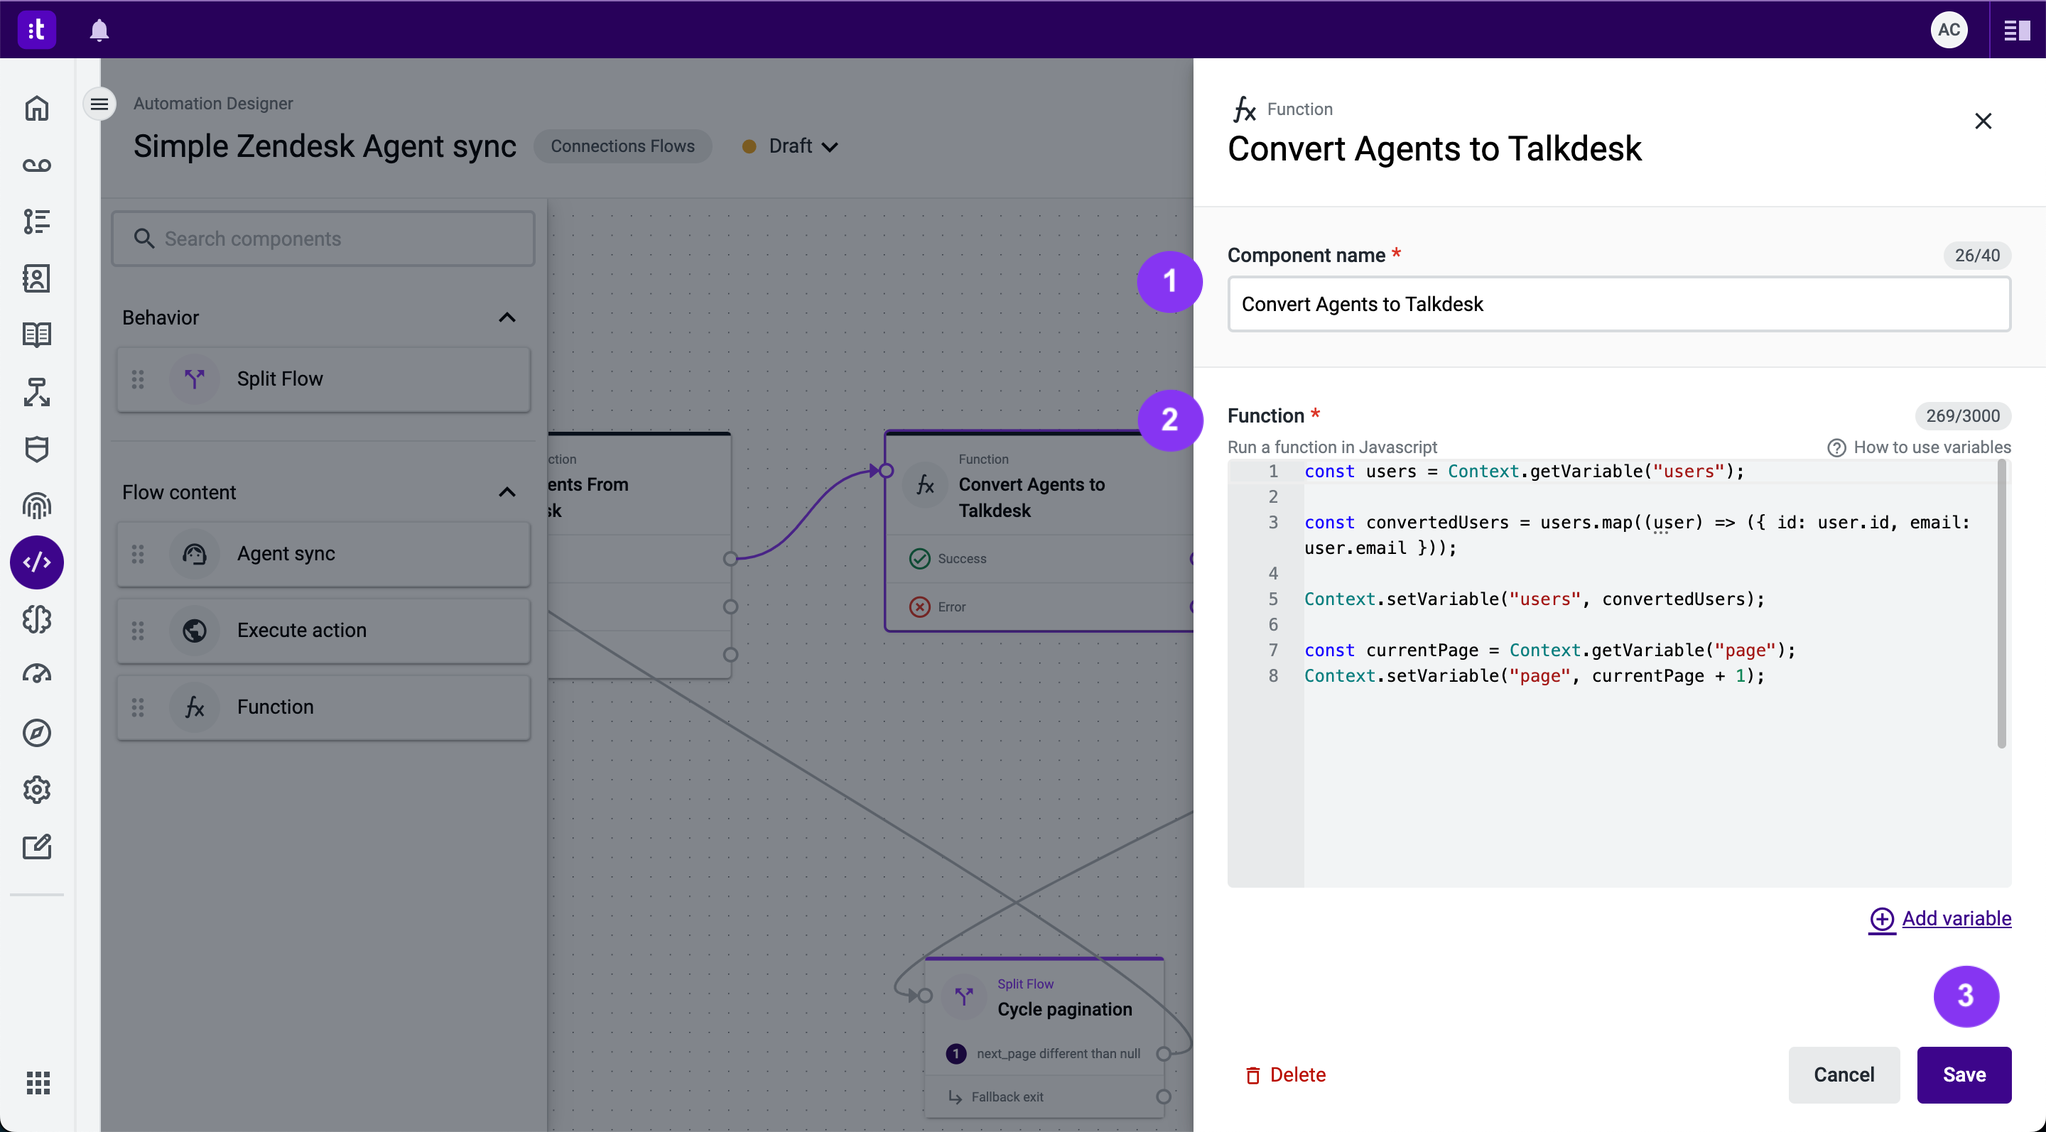The width and height of the screenshot is (2046, 1132).
Task: Open the Talkdesk logo menu
Action: 36,30
